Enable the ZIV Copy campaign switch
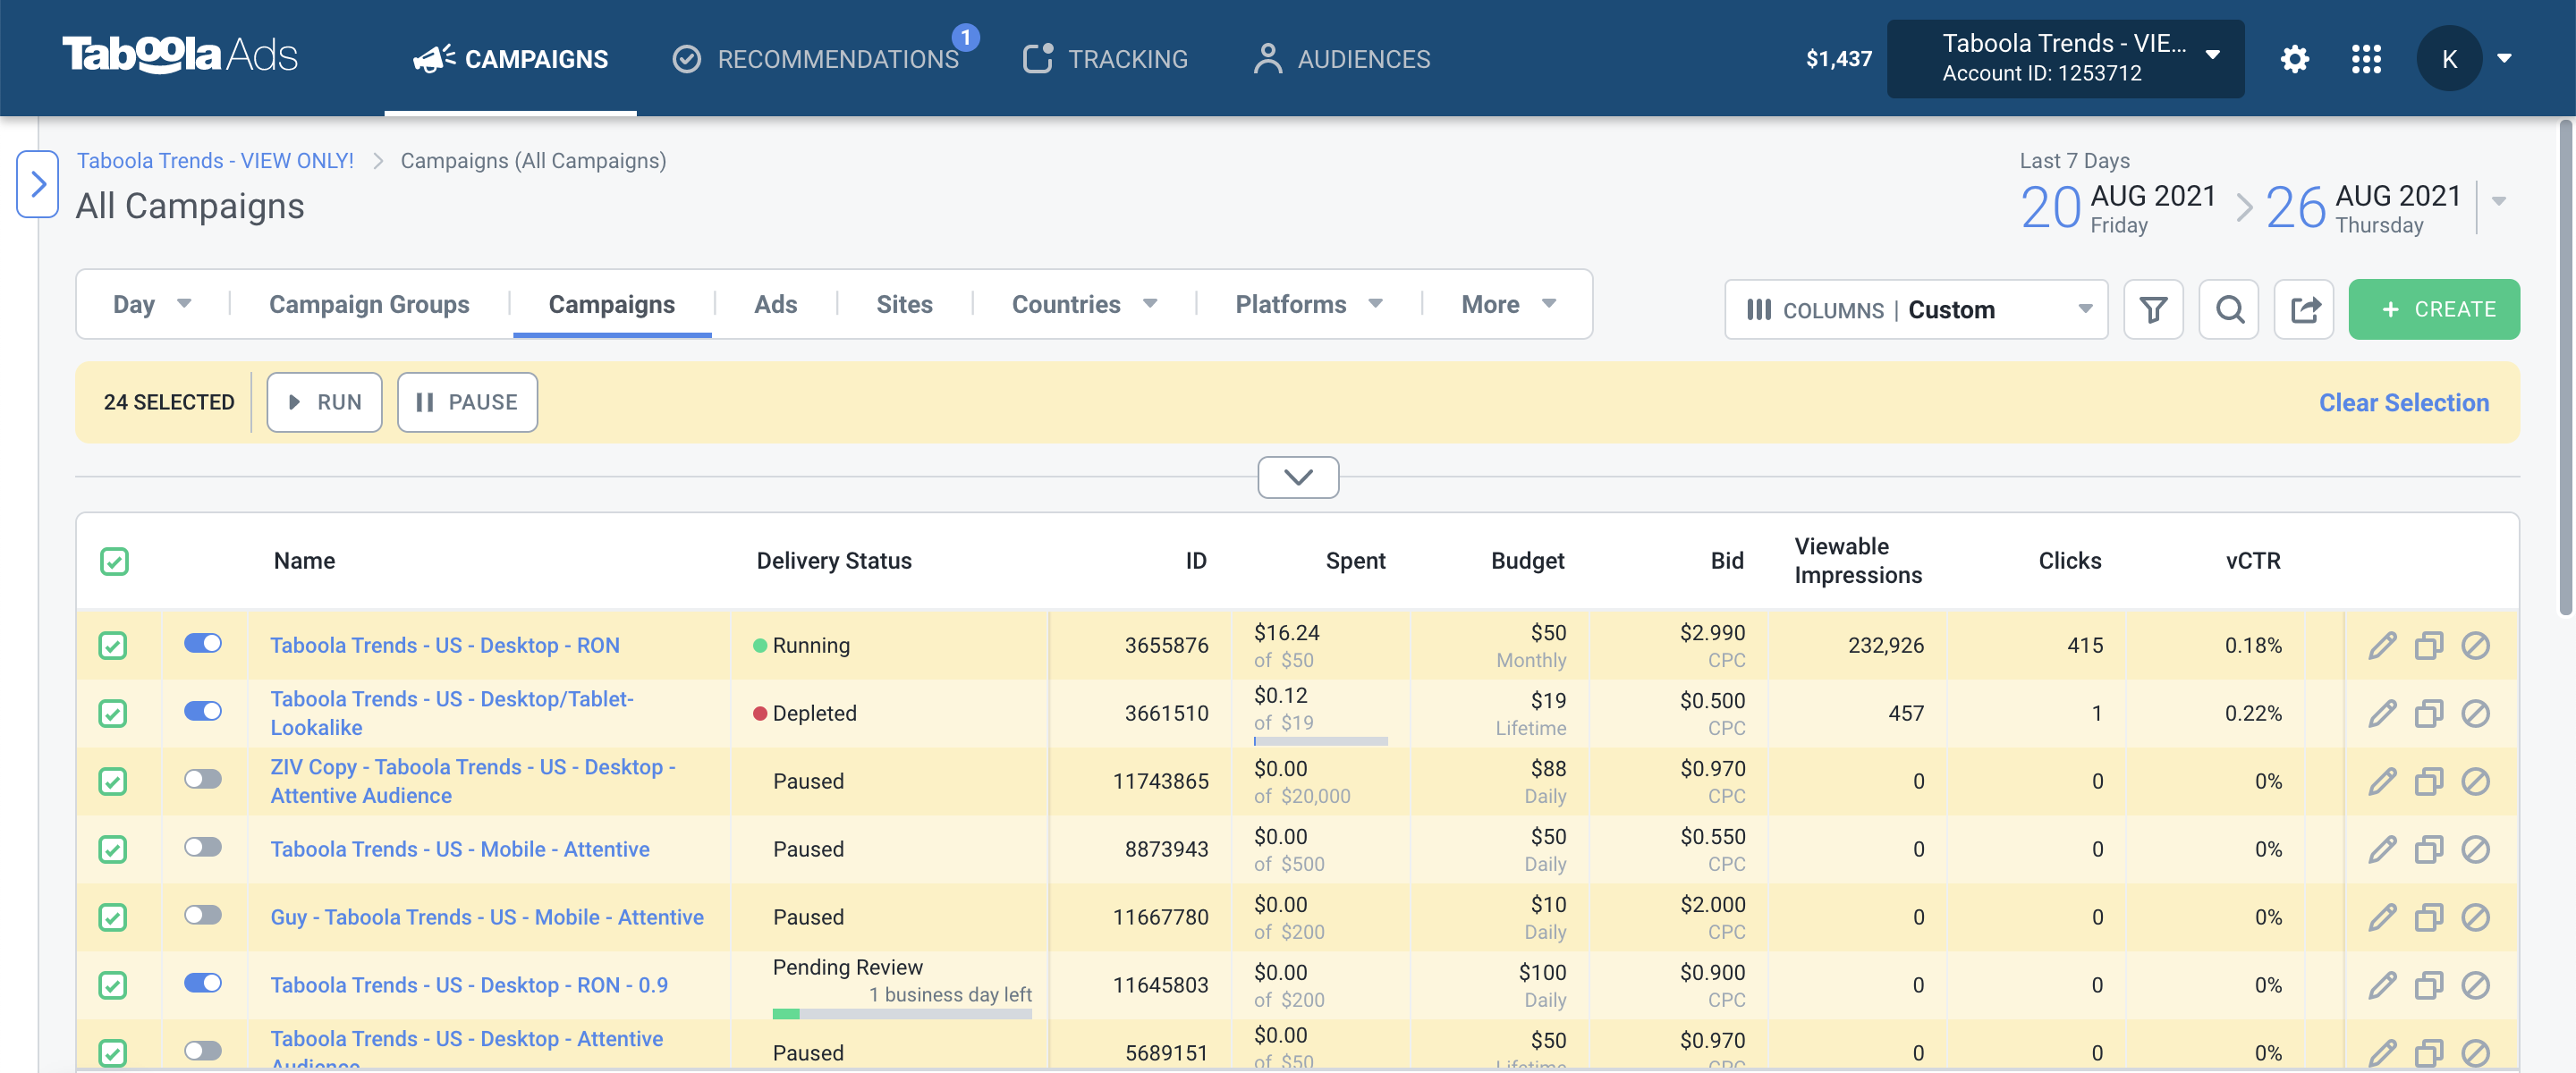 (203, 779)
